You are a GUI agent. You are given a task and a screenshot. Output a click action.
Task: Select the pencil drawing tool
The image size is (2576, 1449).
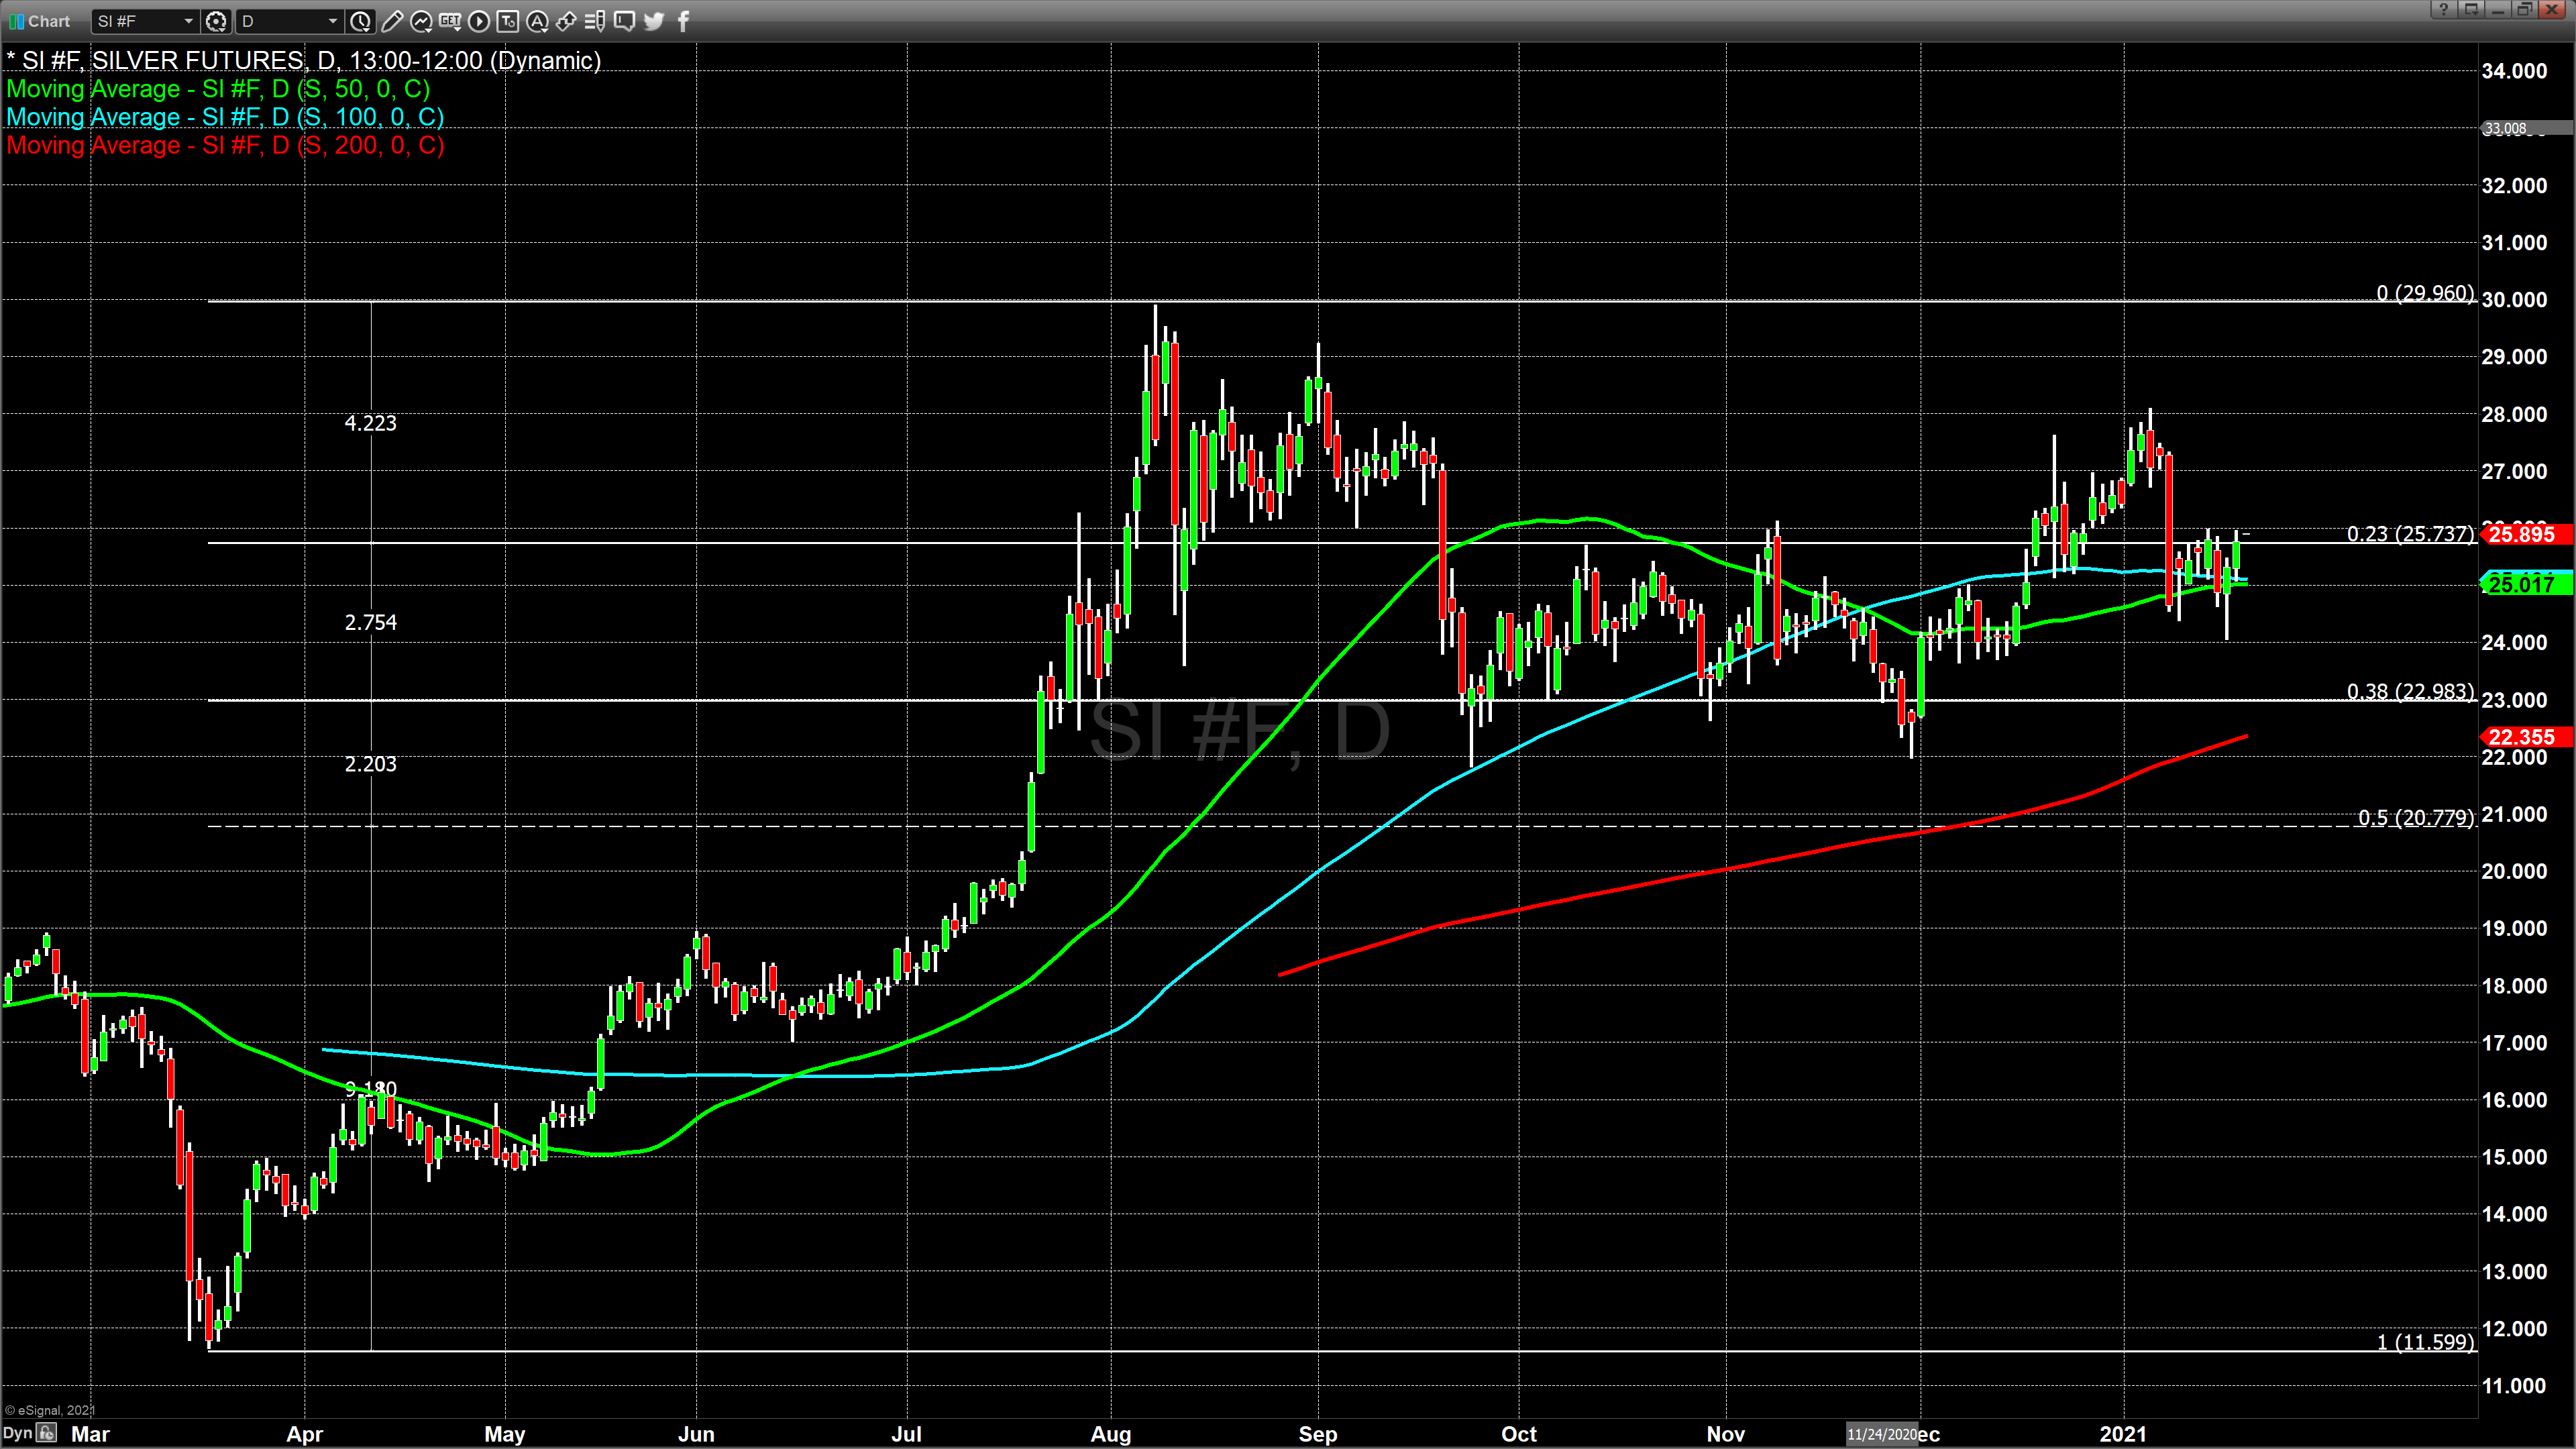(392, 21)
